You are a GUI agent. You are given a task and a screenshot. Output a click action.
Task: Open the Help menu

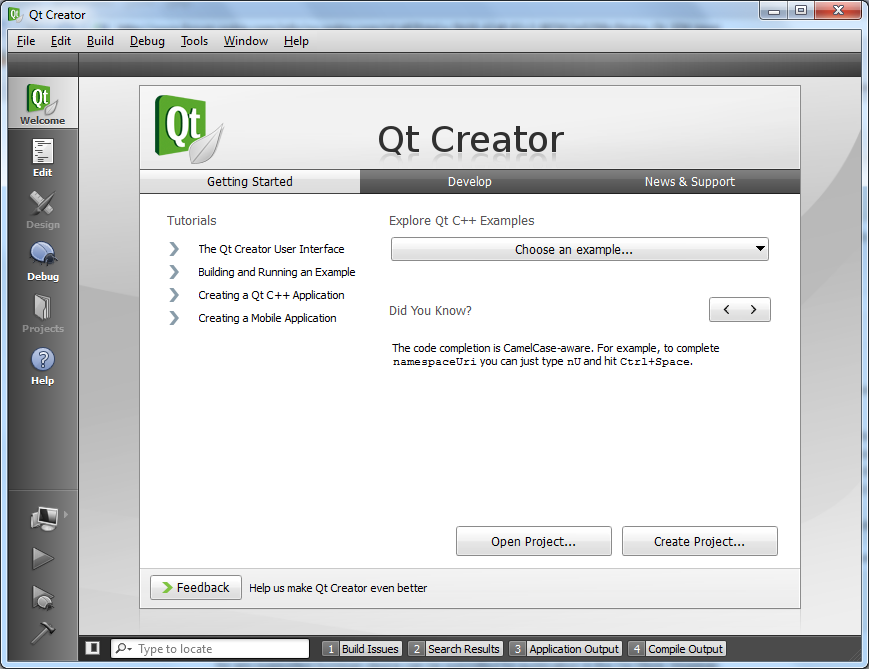coord(296,41)
